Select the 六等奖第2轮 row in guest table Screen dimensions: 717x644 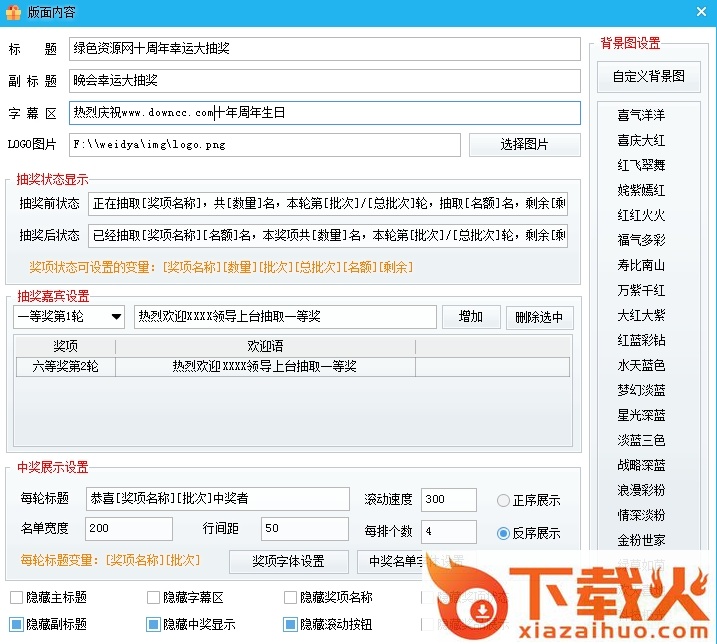(66, 366)
